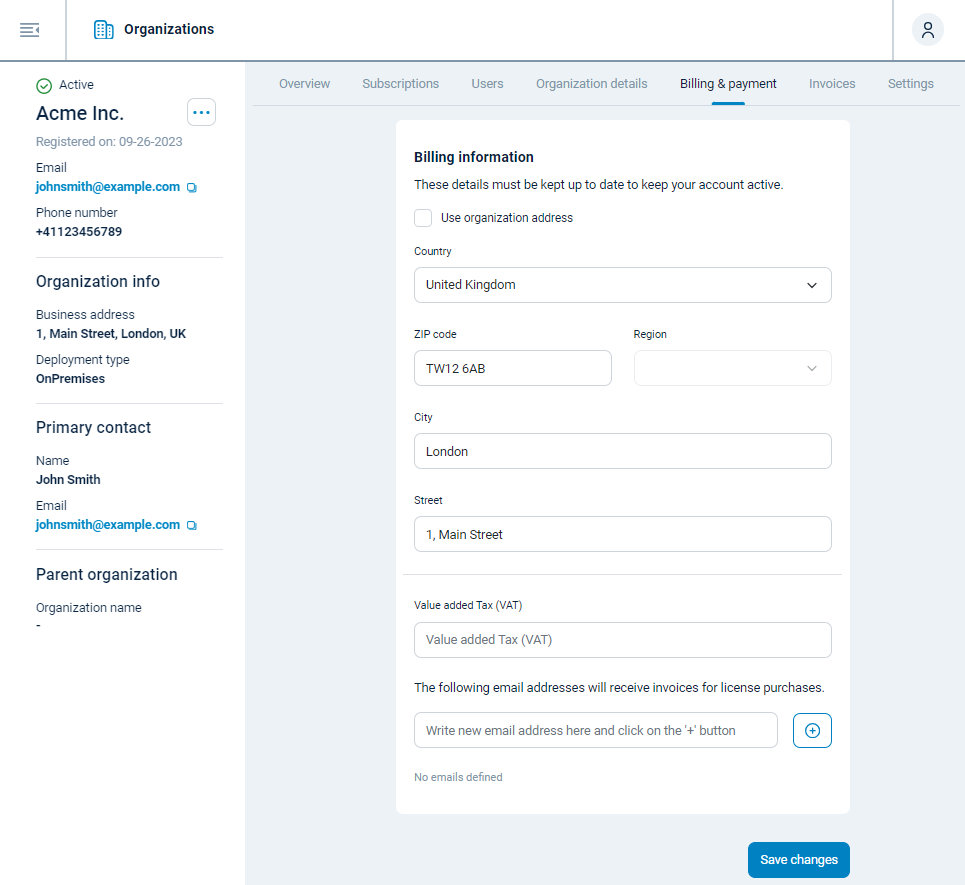
Task: Switch to the Overview tab
Action: pos(304,84)
